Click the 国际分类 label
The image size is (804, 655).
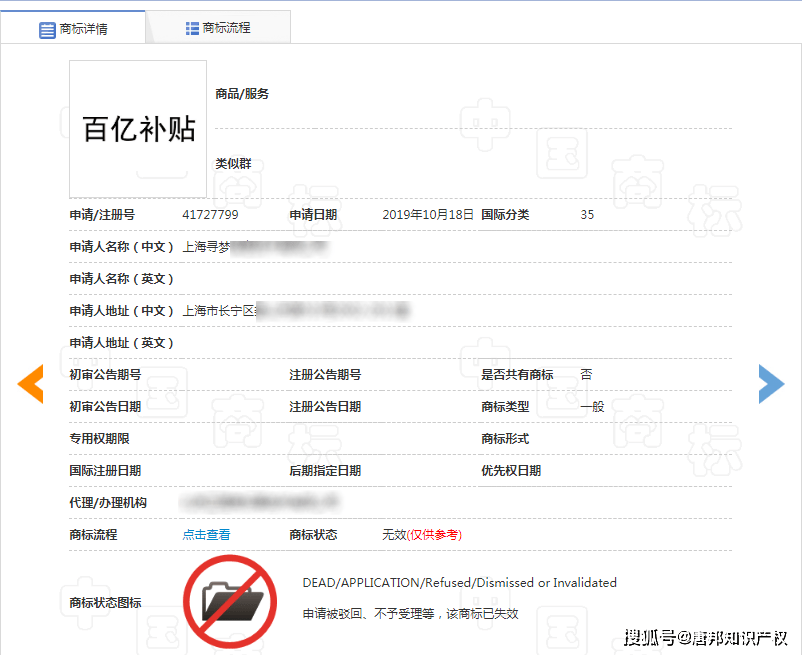(x=505, y=214)
